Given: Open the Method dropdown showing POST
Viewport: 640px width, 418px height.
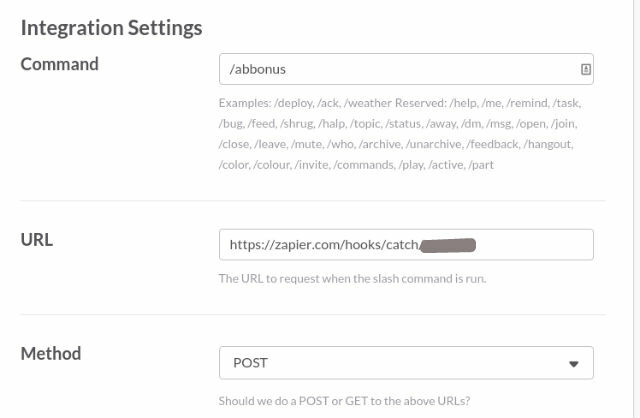Looking at the screenshot, I should click(406, 363).
